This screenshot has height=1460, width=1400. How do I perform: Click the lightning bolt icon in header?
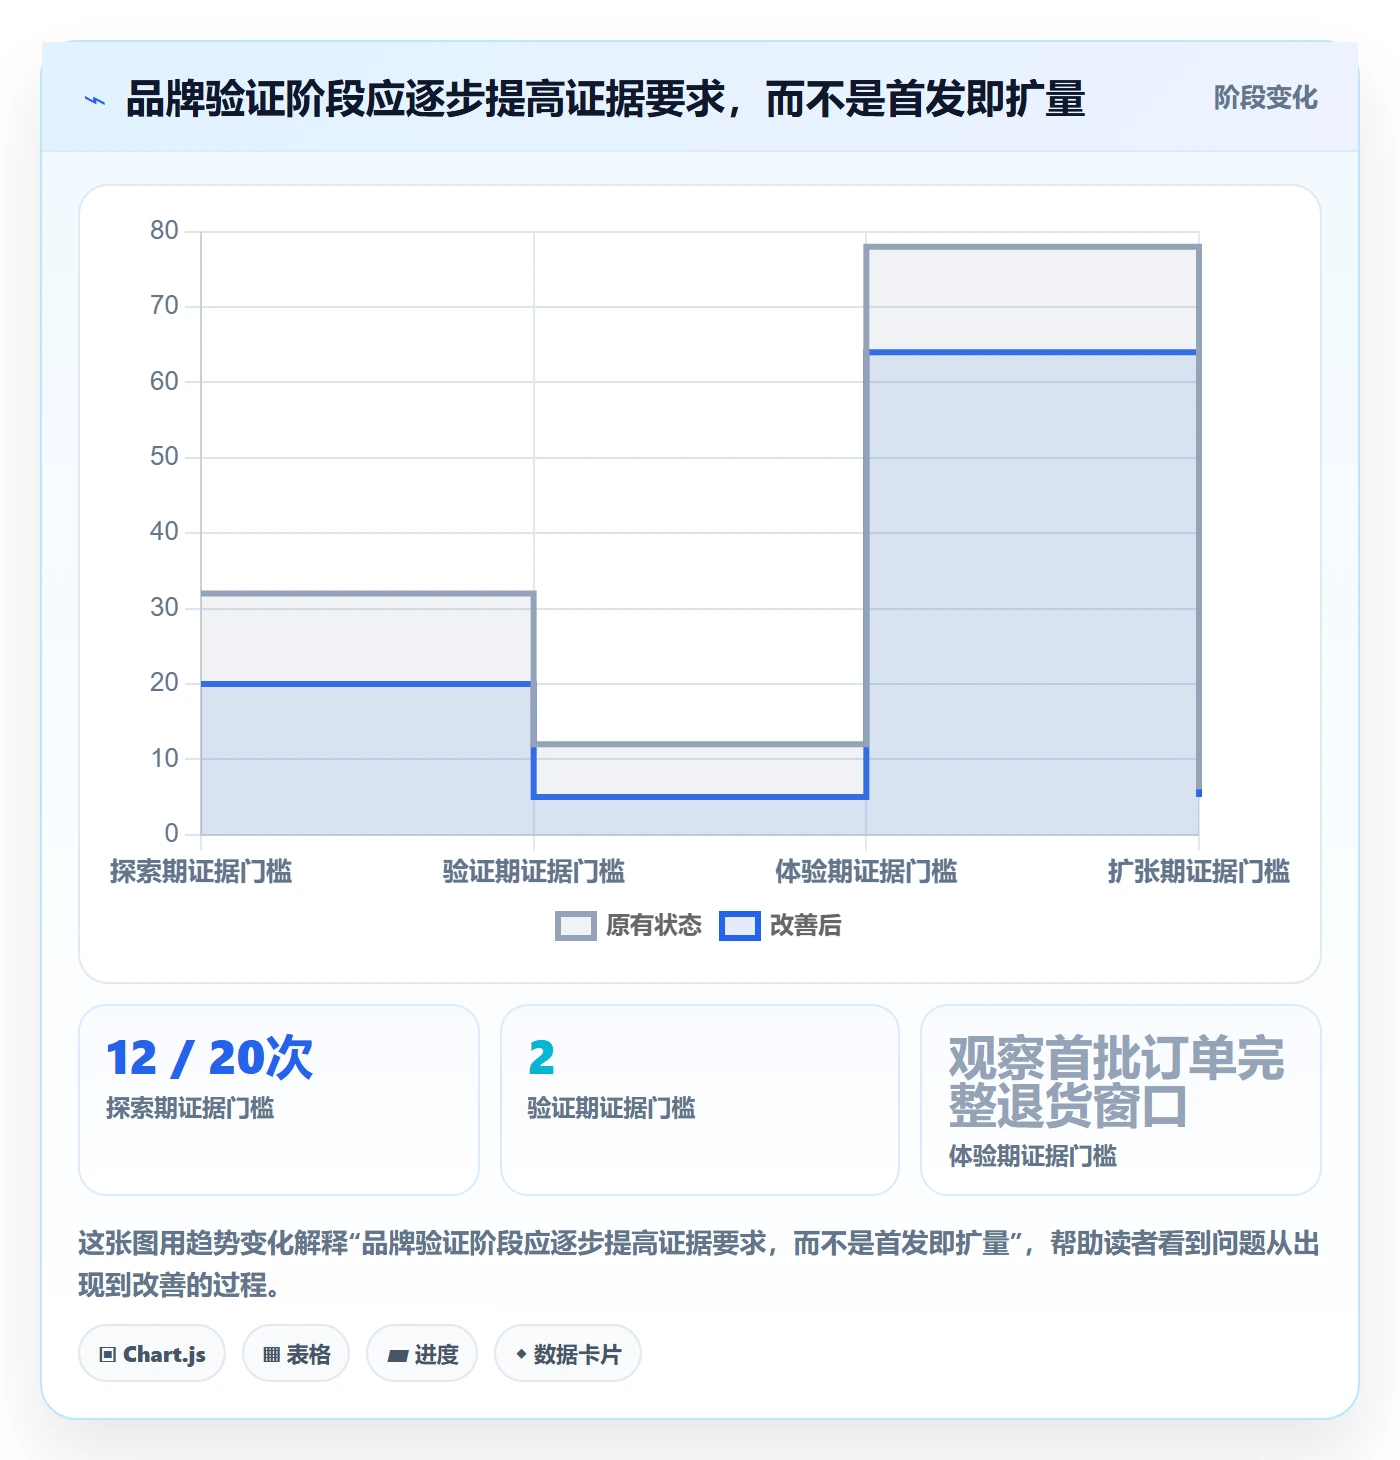tap(95, 100)
